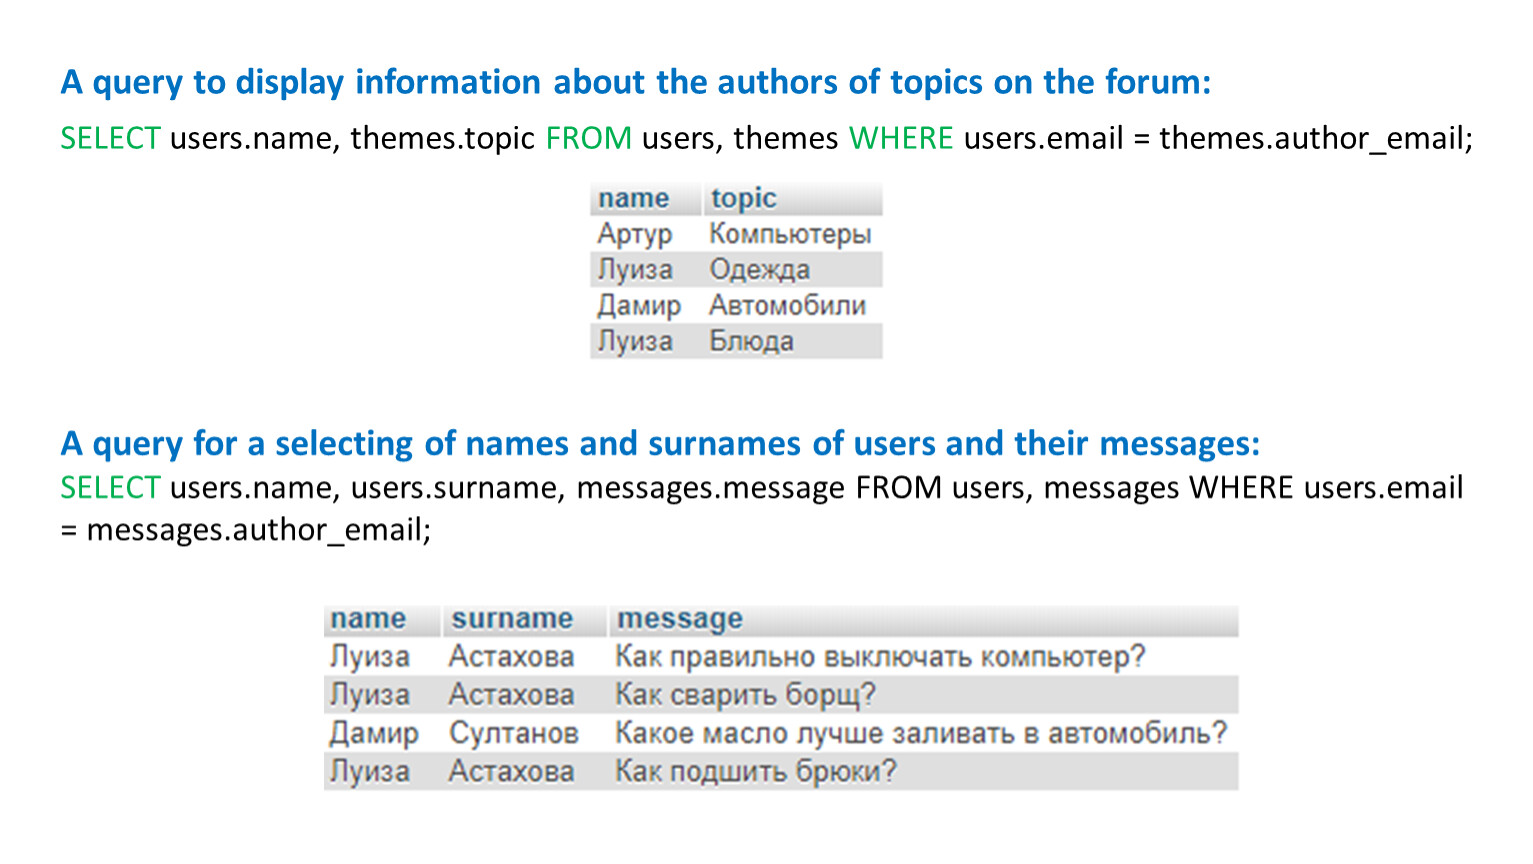Select the 'Артур' name cell

pyautogui.click(x=635, y=235)
